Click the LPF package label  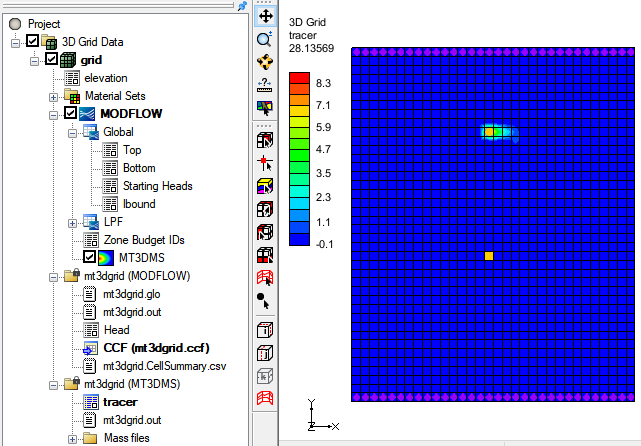coord(113,222)
